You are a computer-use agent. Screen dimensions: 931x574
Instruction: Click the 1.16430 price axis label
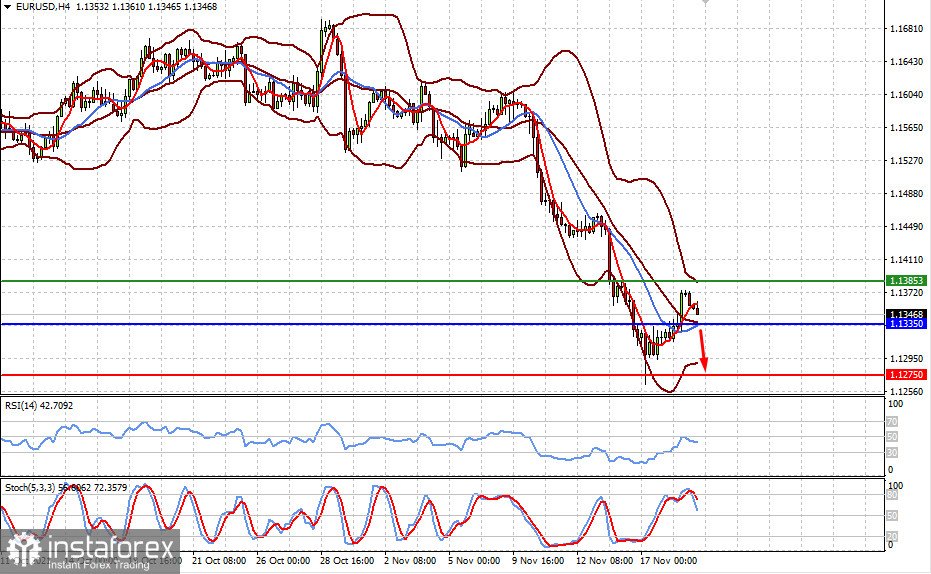[x=907, y=62]
